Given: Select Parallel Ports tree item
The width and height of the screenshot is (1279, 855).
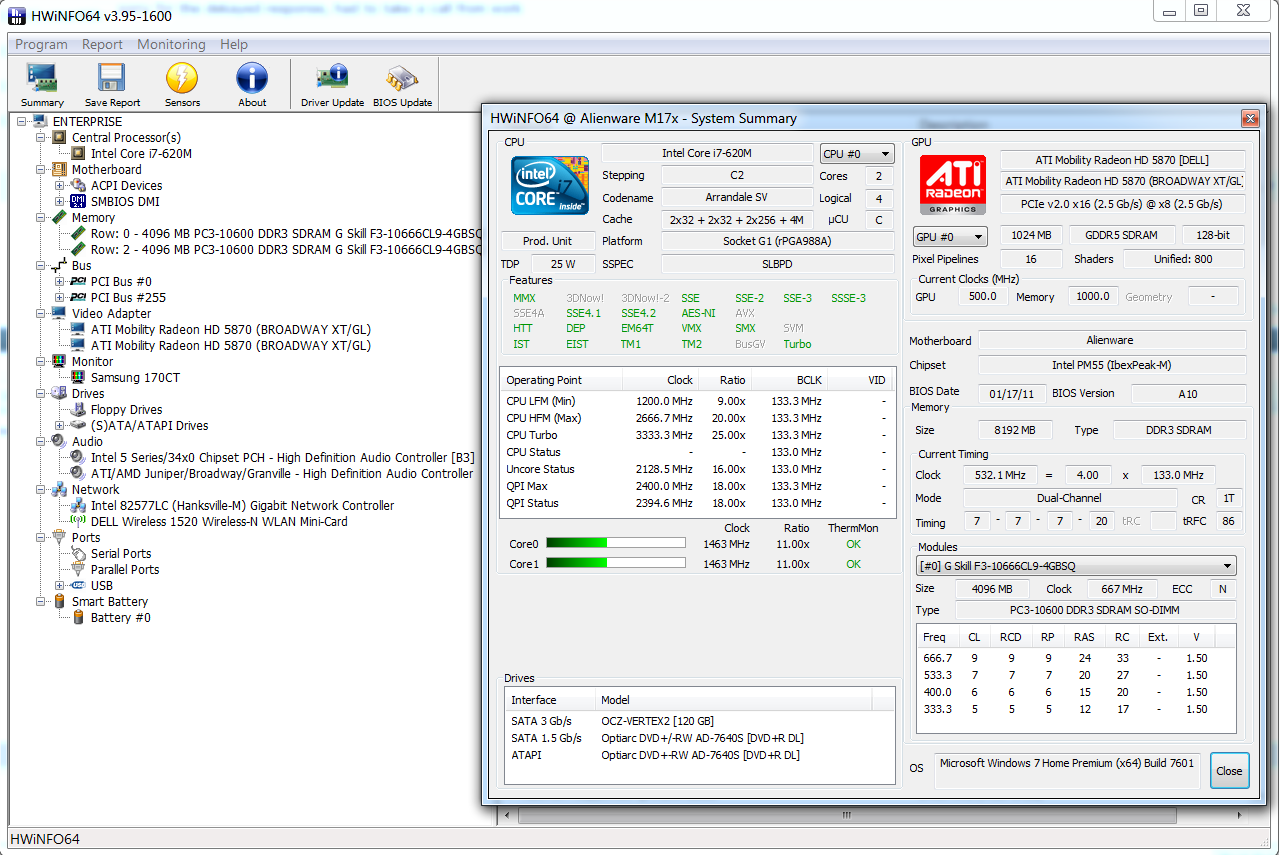Looking at the screenshot, I should [125, 569].
